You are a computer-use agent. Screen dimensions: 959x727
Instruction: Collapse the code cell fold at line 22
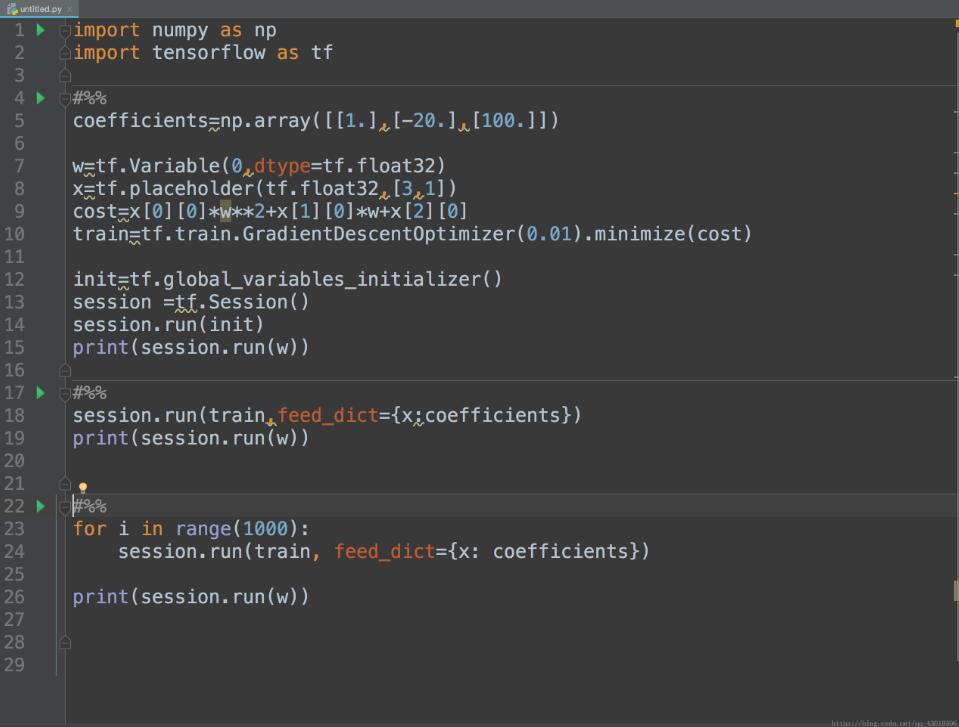pos(65,506)
